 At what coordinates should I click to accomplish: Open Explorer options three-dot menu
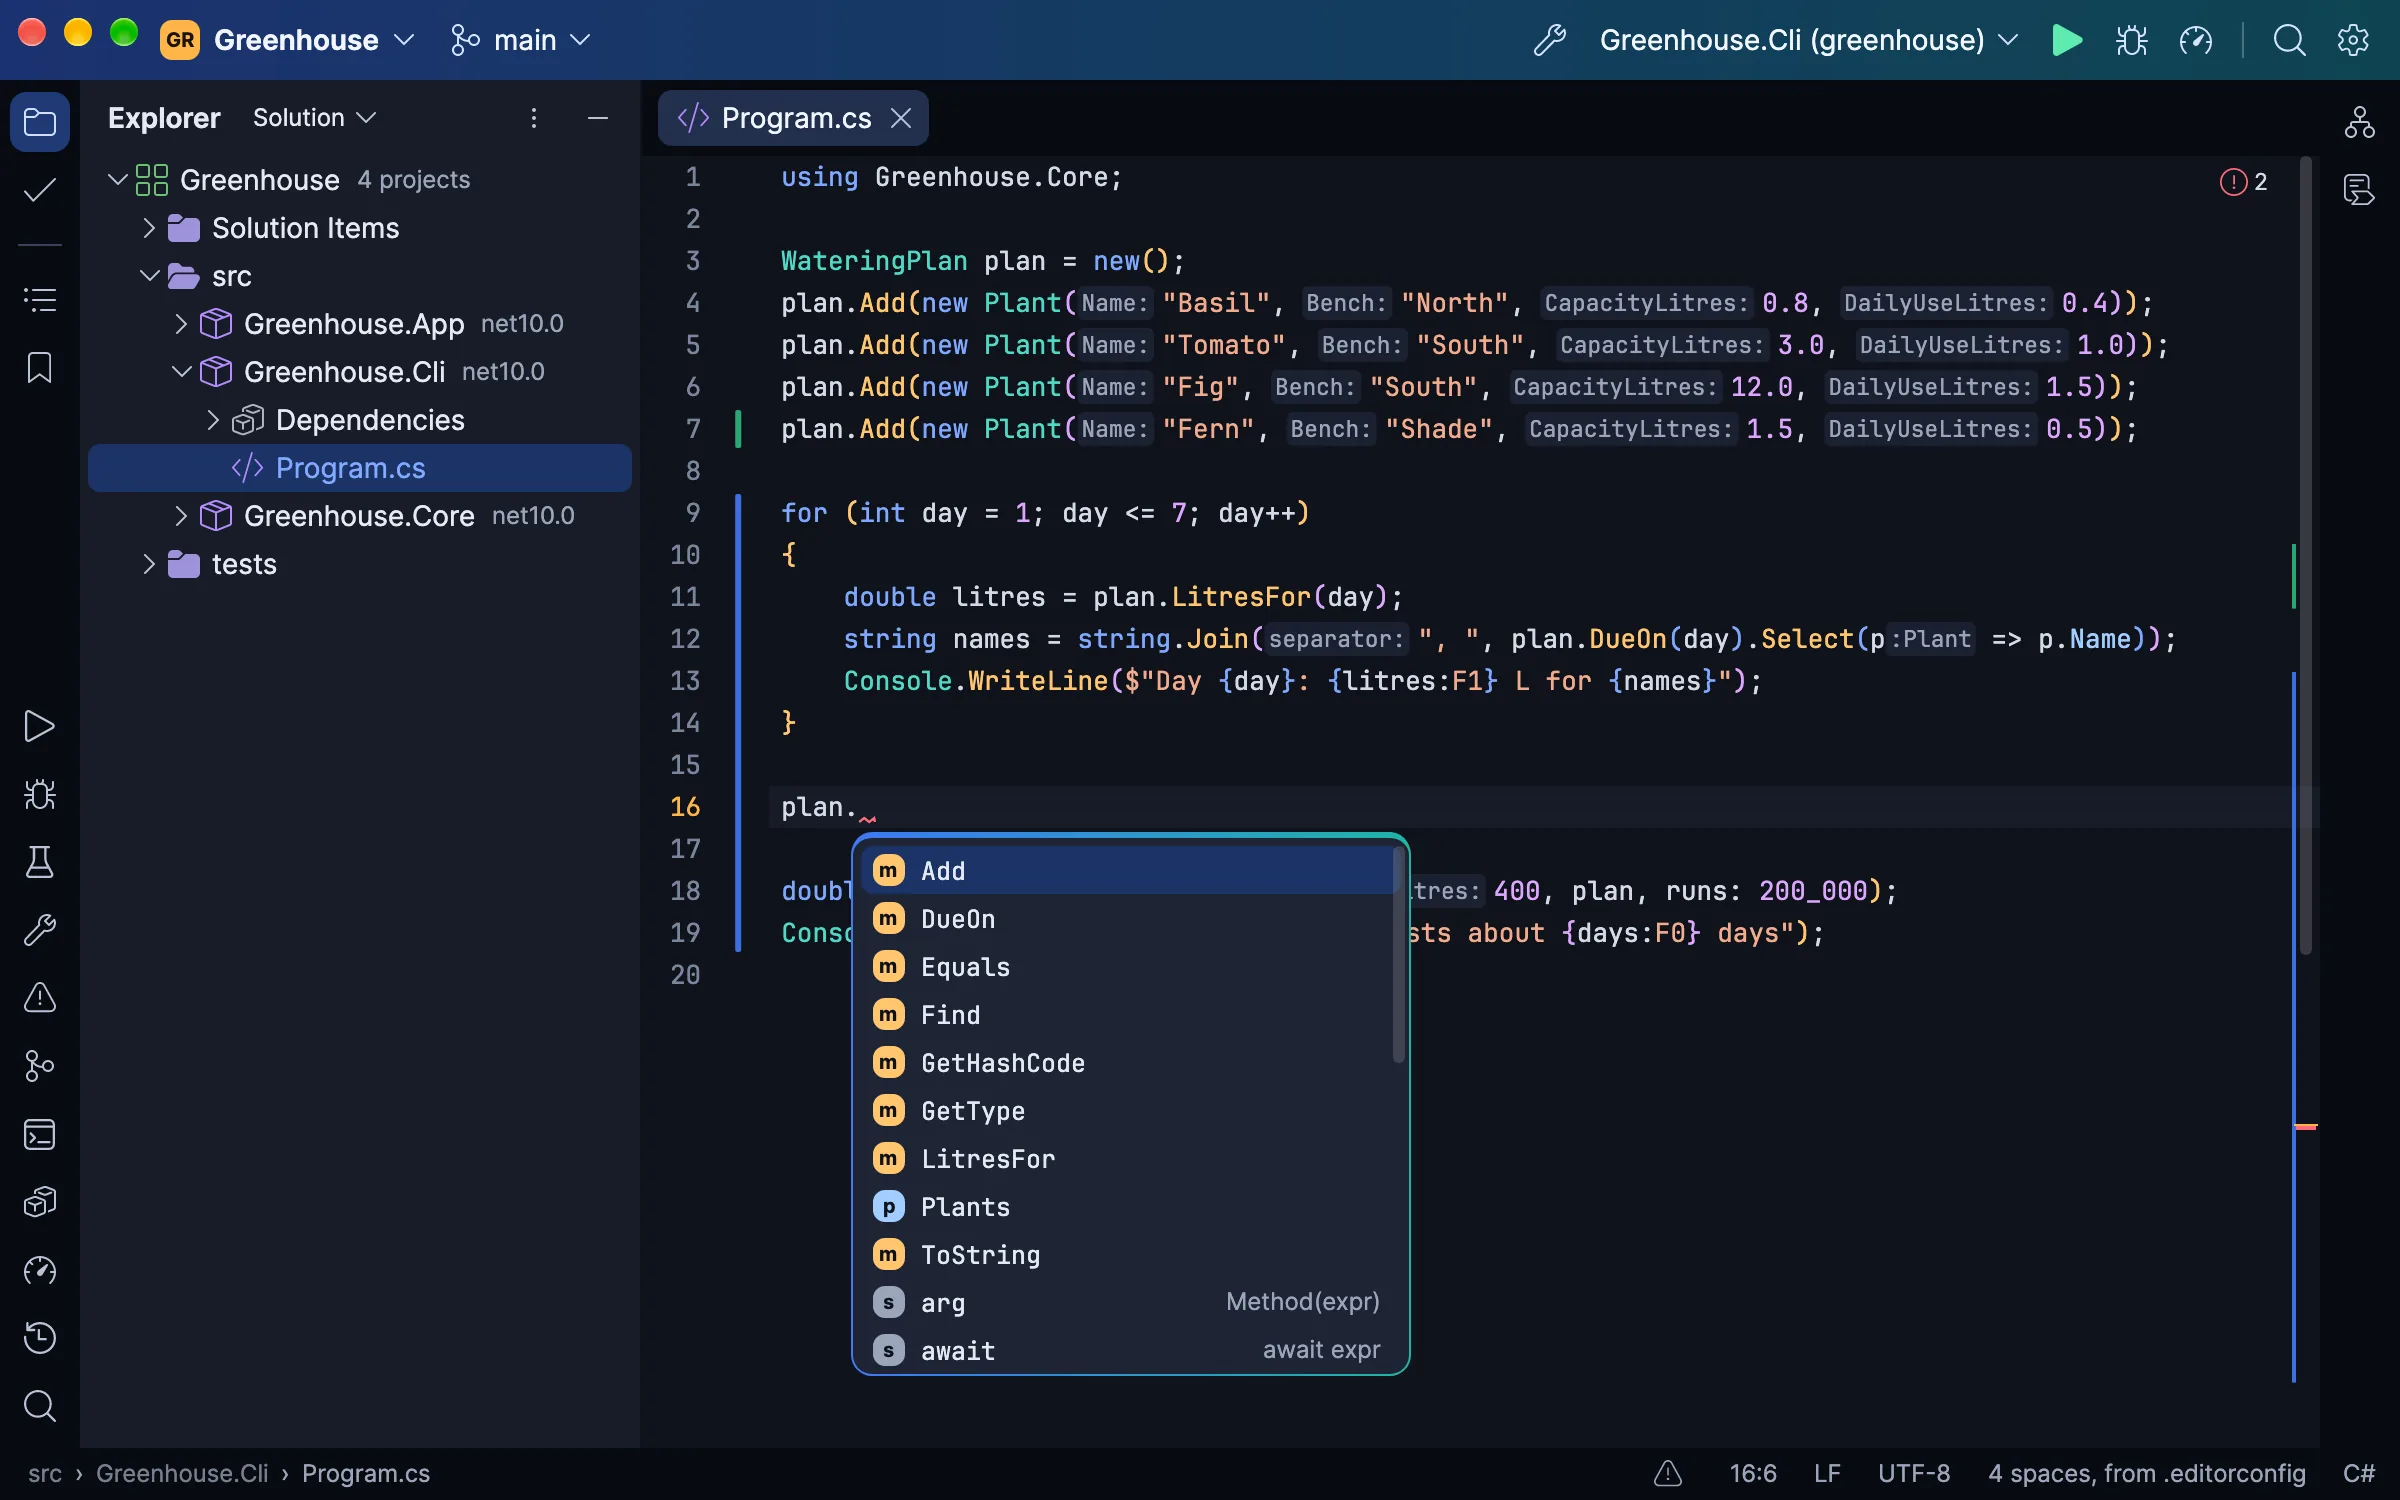534,118
